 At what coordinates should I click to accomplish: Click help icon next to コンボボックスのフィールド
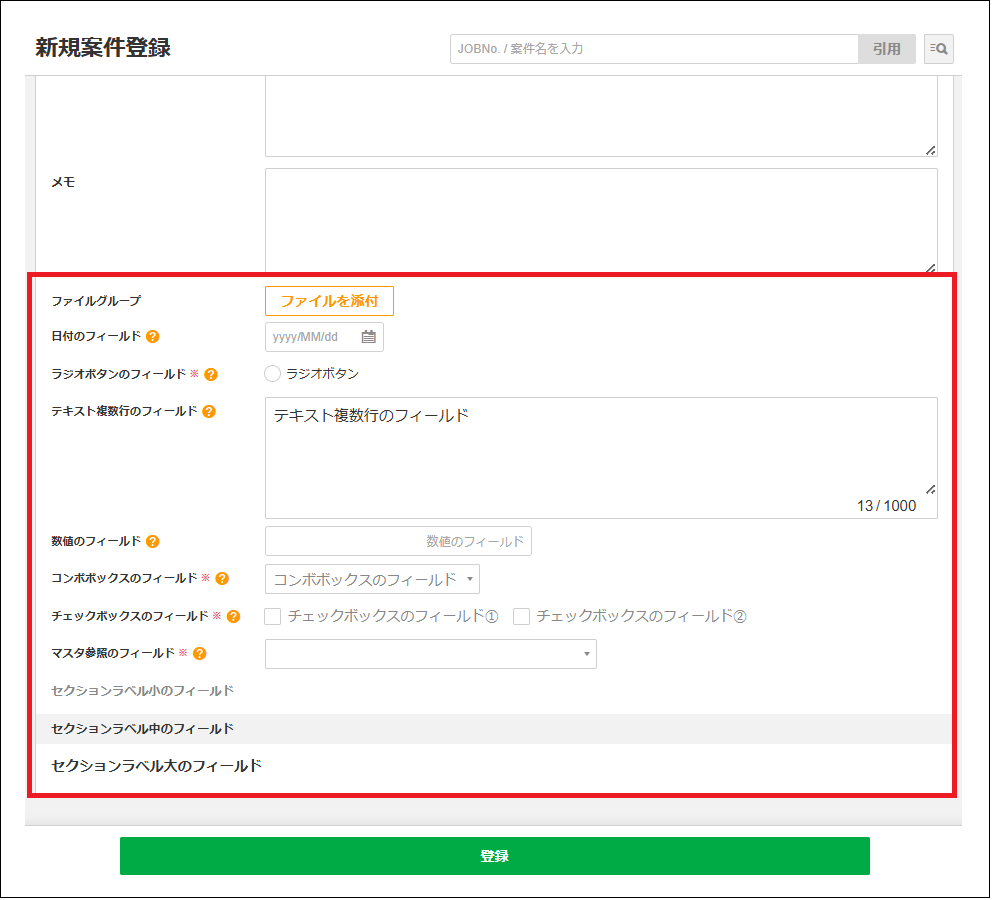click(x=222, y=579)
